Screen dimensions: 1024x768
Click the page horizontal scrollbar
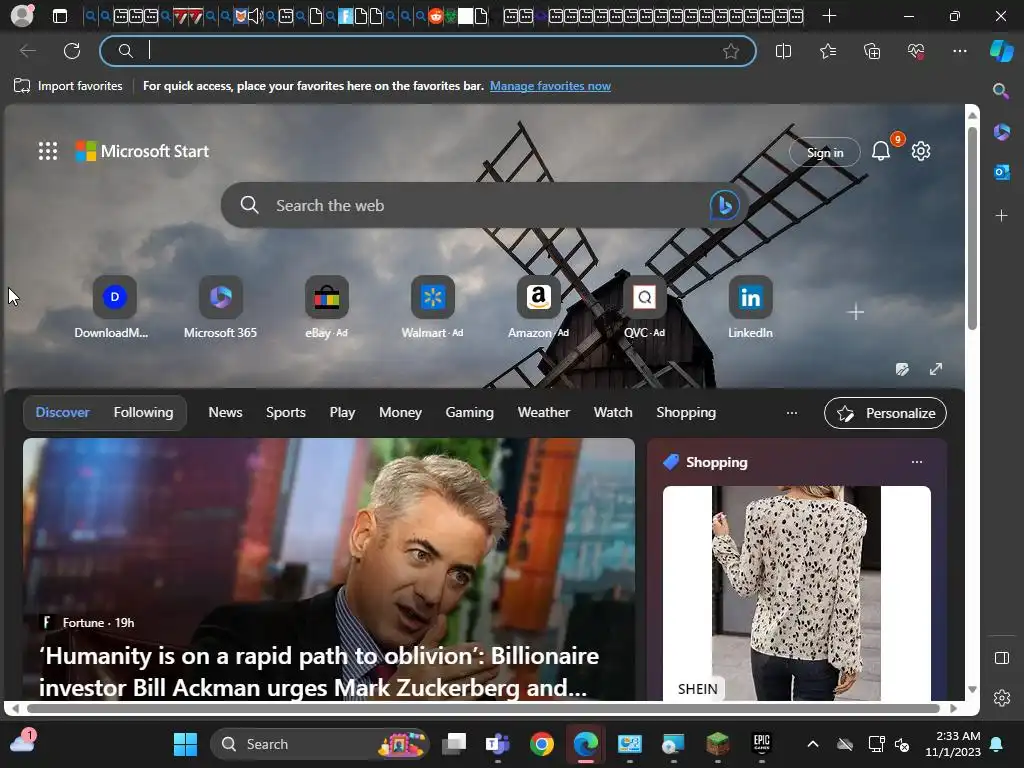click(483, 708)
